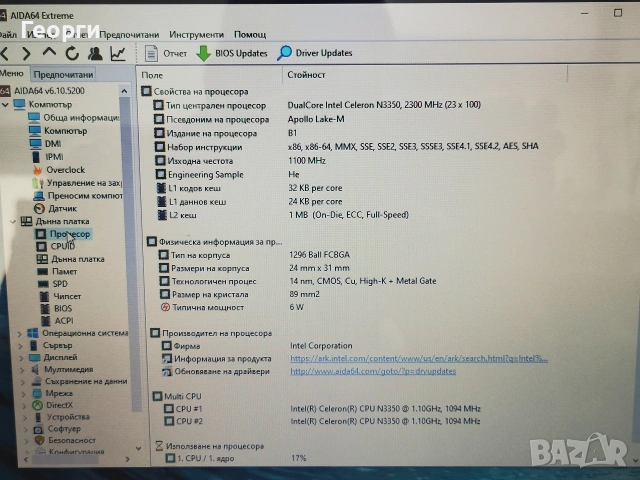Select the L2 кеш row

coord(283,215)
